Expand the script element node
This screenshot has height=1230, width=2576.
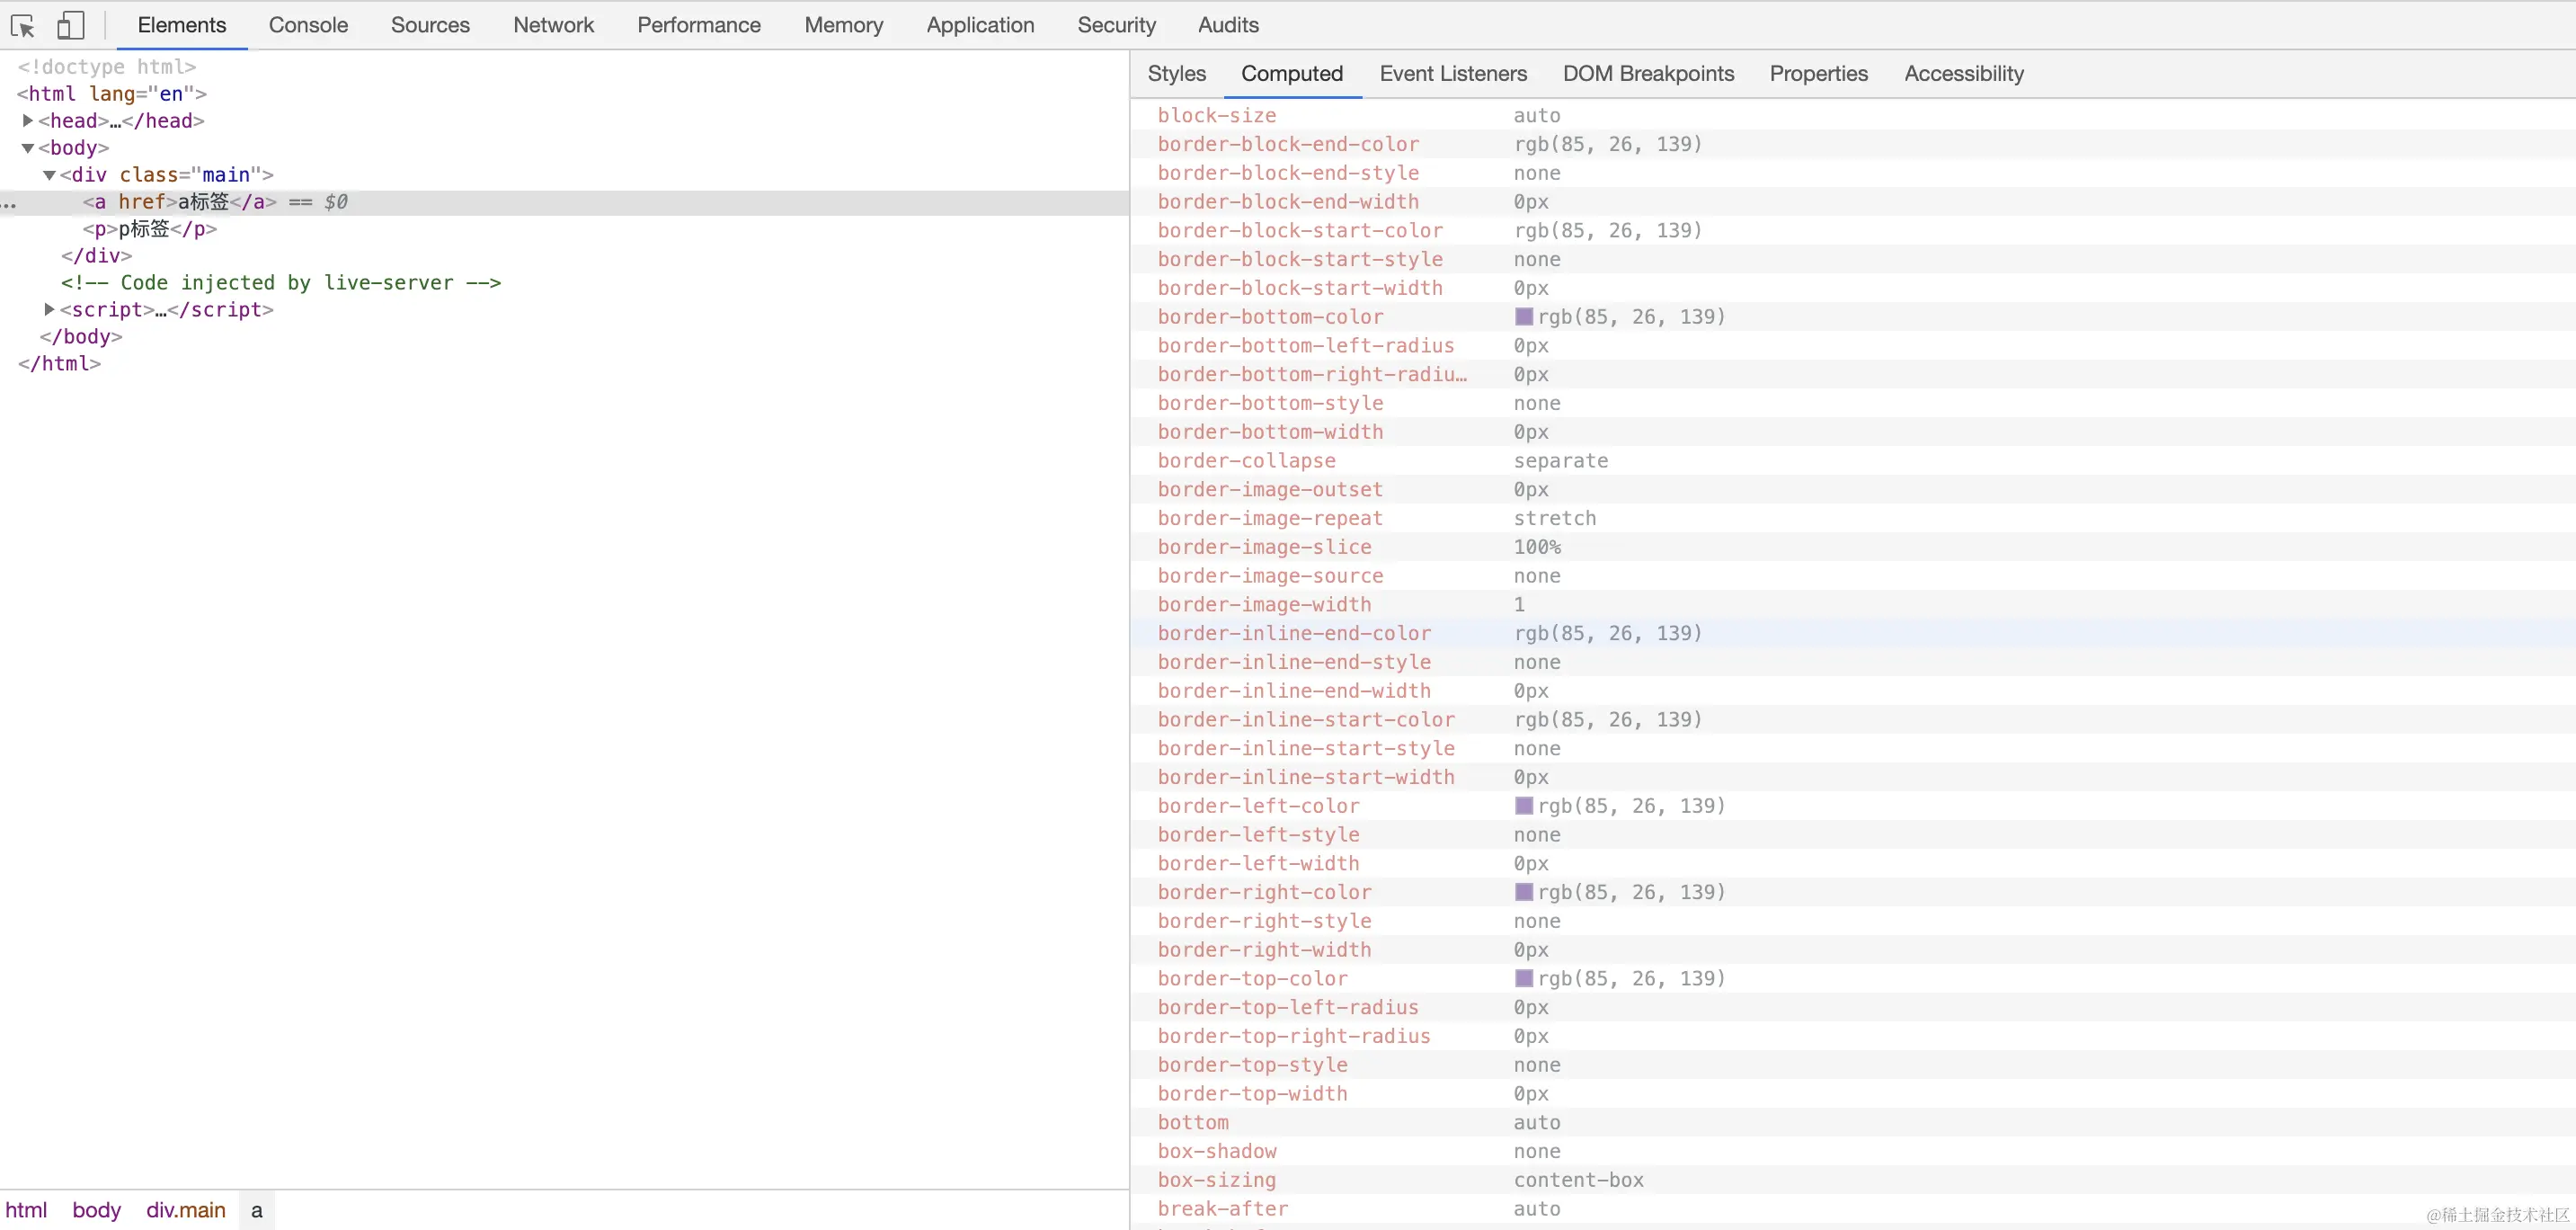click(x=49, y=310)
